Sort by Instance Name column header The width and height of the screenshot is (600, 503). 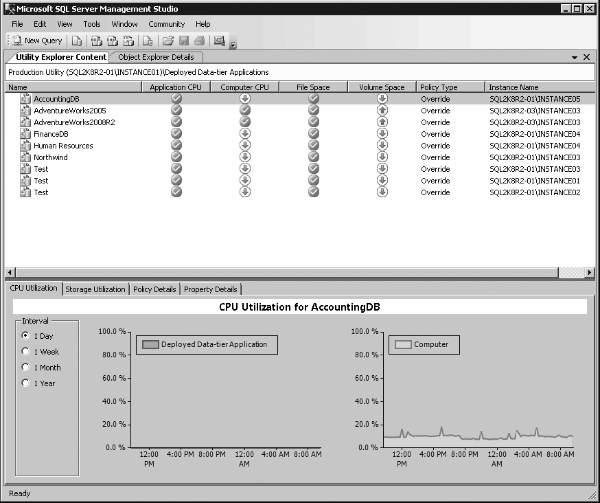pos(540,87)
